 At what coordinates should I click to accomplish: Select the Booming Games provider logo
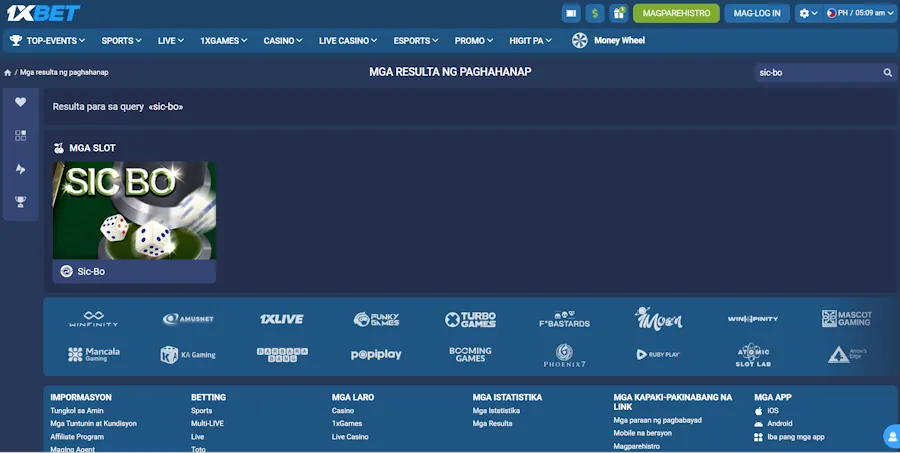[470, 354]
